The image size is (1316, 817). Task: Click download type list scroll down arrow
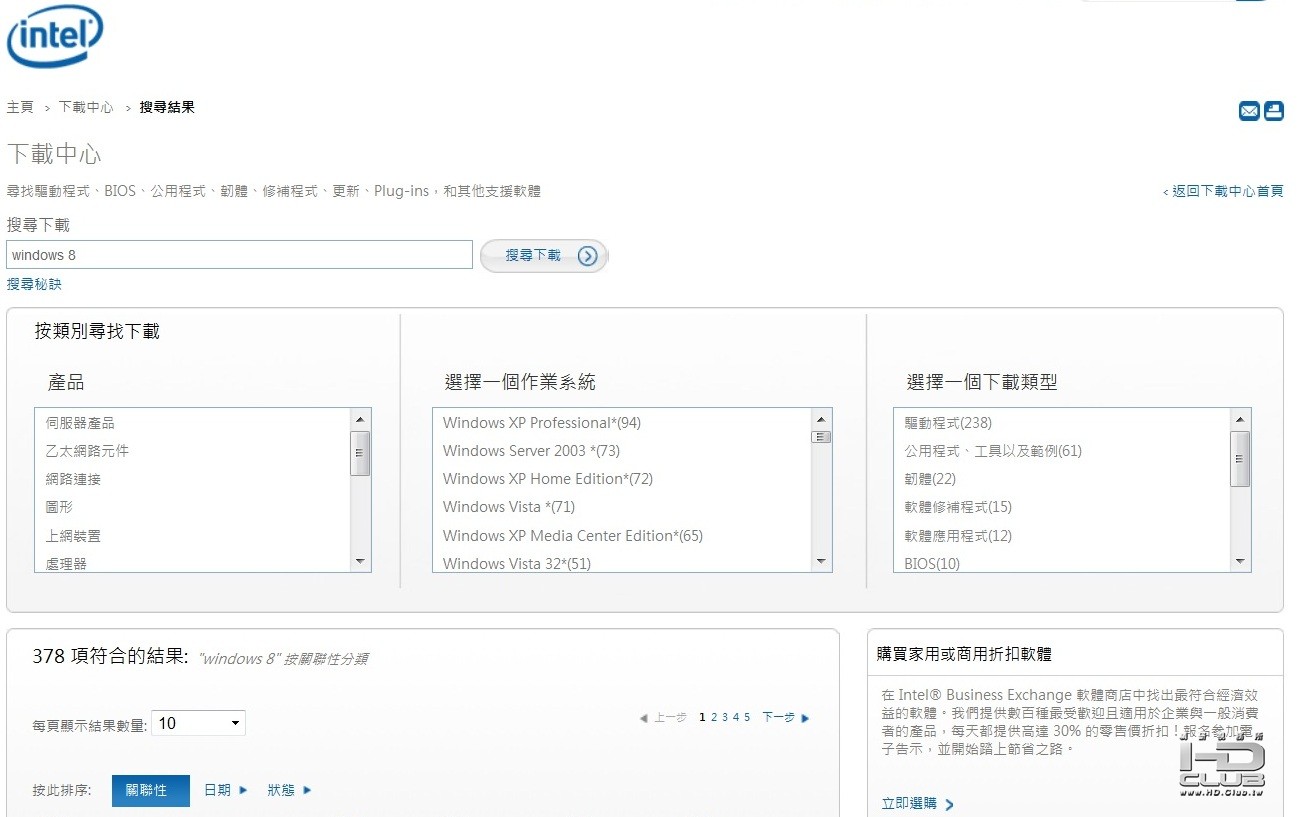point(1241,562)
